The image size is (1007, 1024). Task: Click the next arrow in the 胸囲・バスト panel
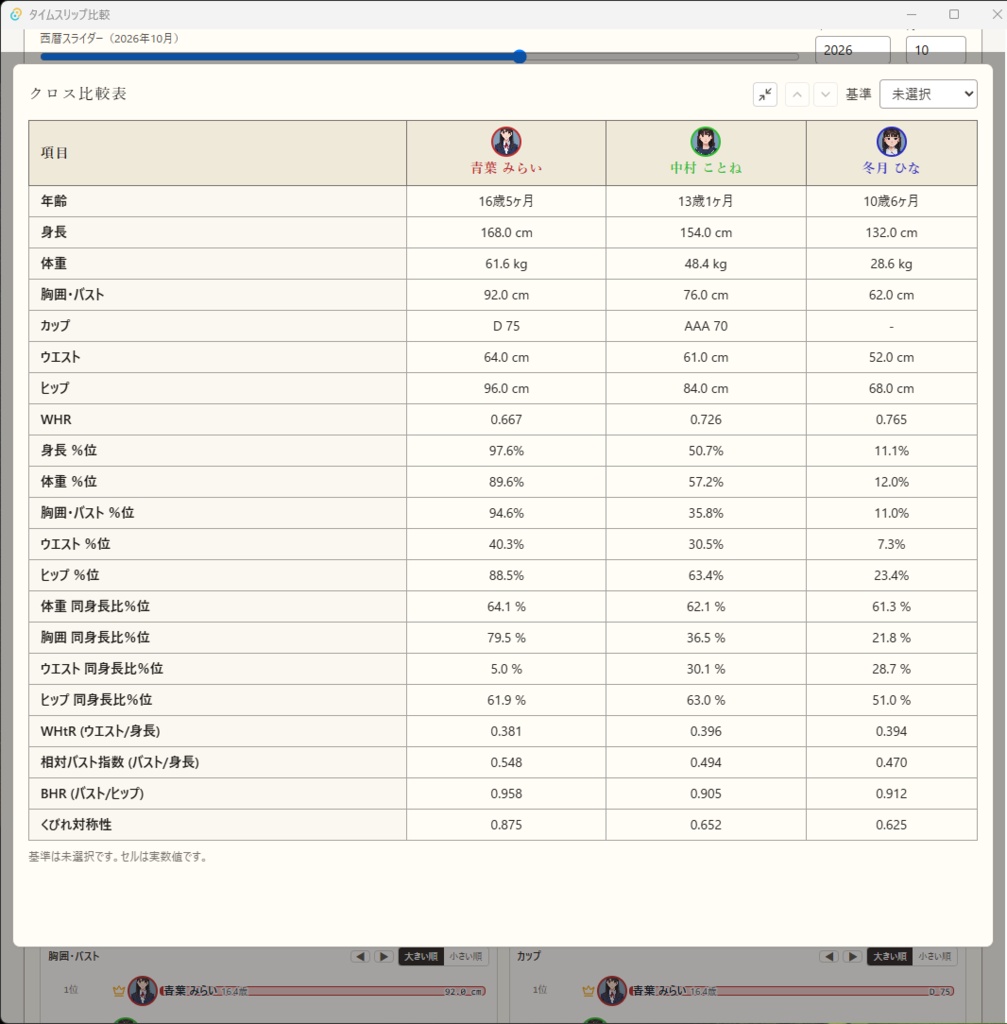(x=383, y=956)
